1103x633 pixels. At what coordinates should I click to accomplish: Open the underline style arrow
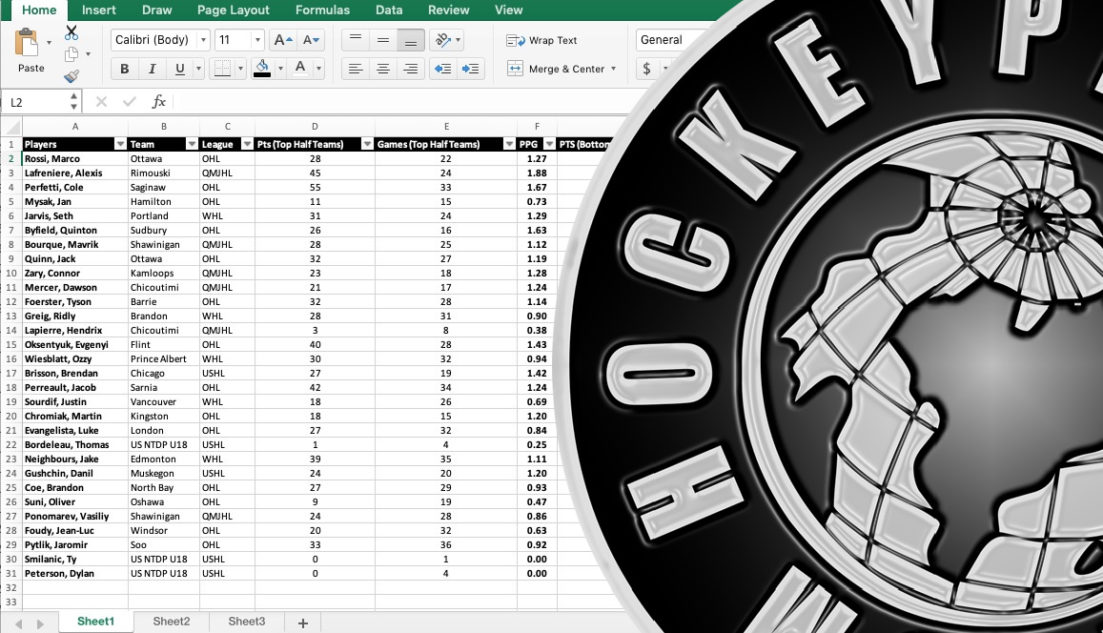tap(198, 68)
